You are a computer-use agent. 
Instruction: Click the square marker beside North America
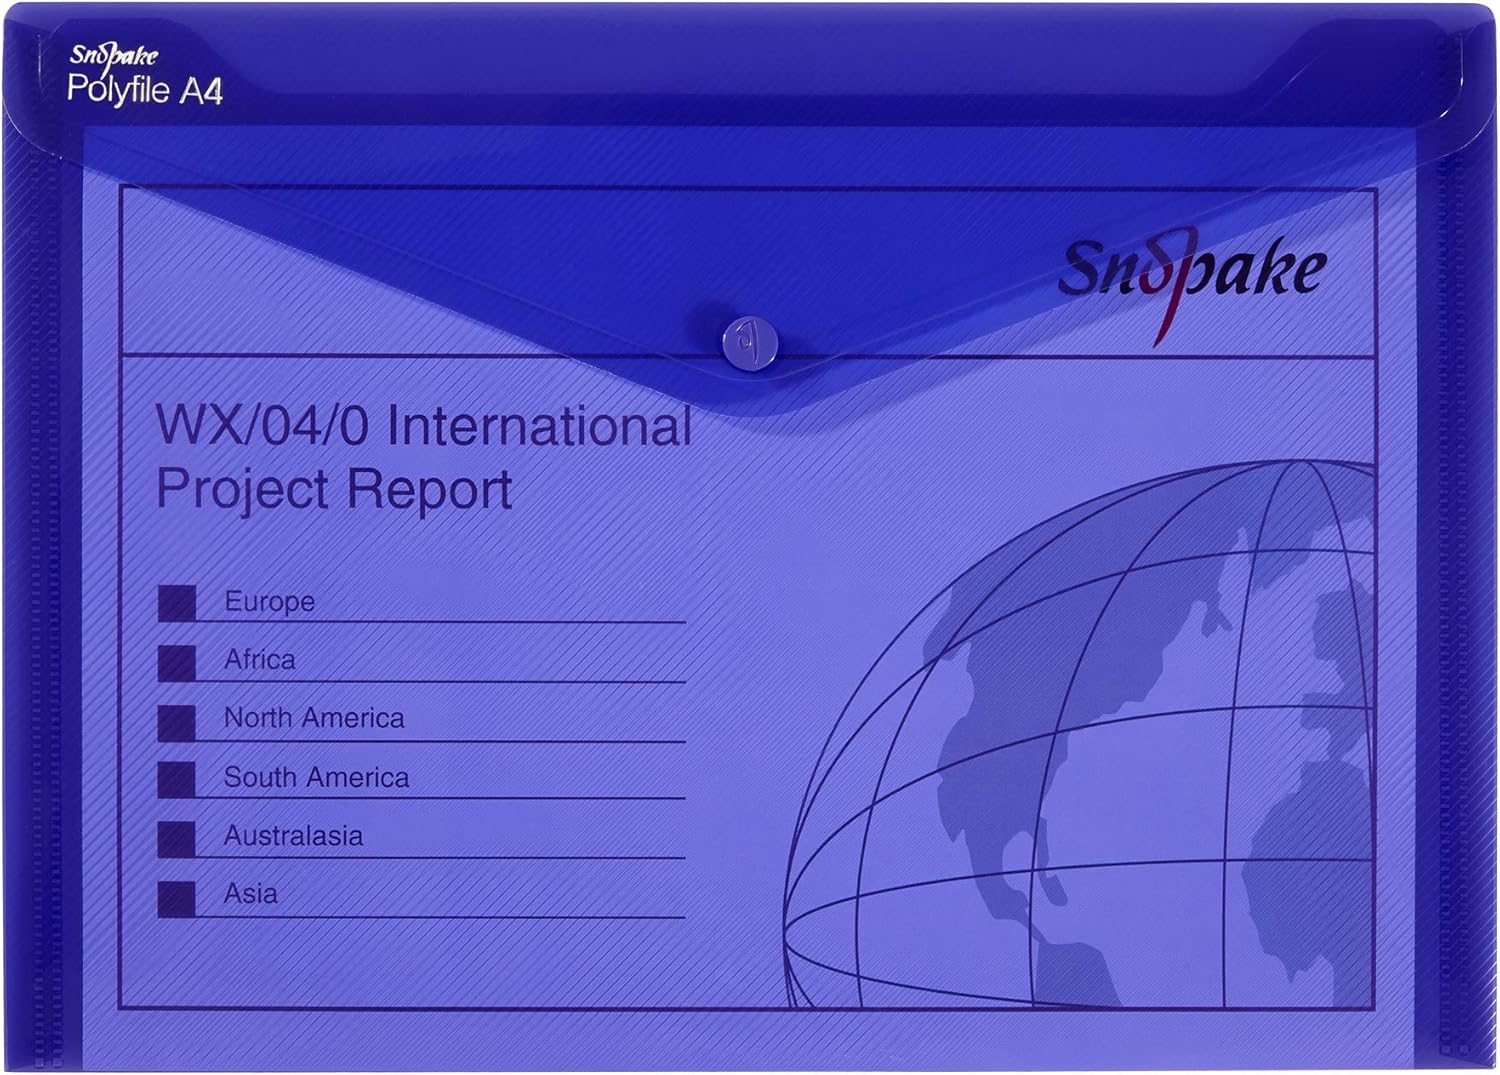click(x=177, y=722)
